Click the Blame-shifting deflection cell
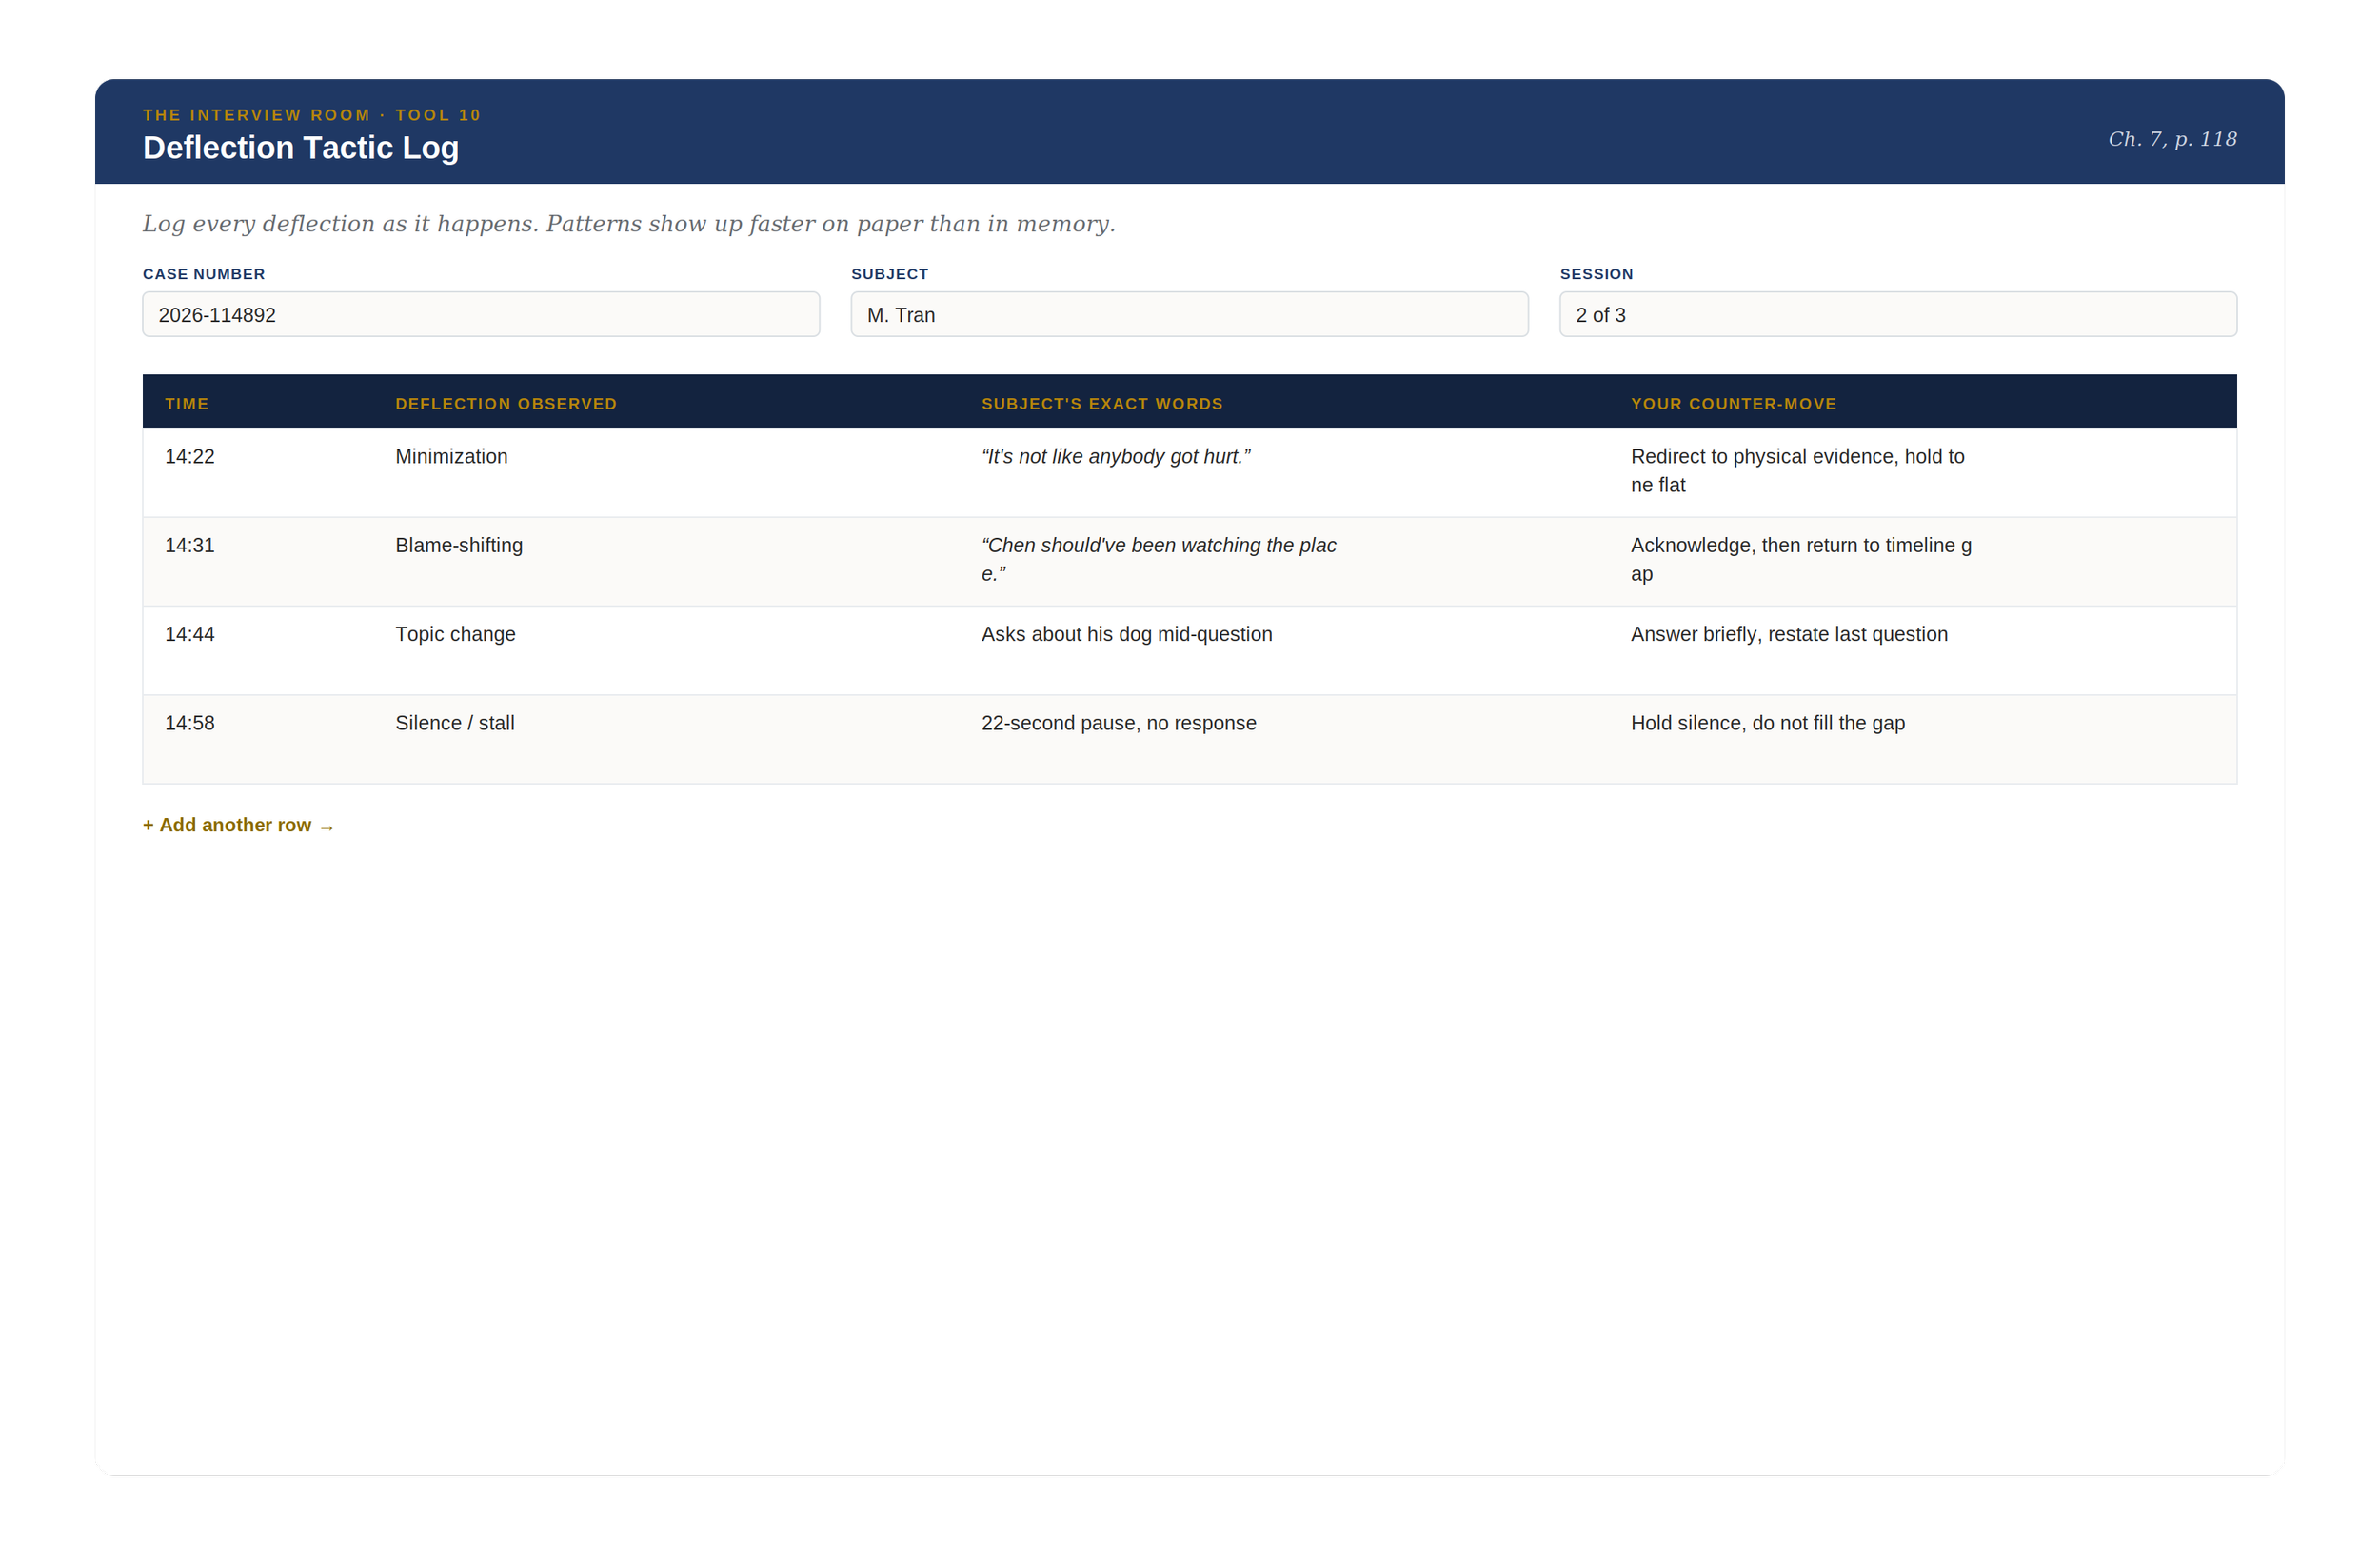This screenshot has width=2380, height=1555. pos(459,545)
